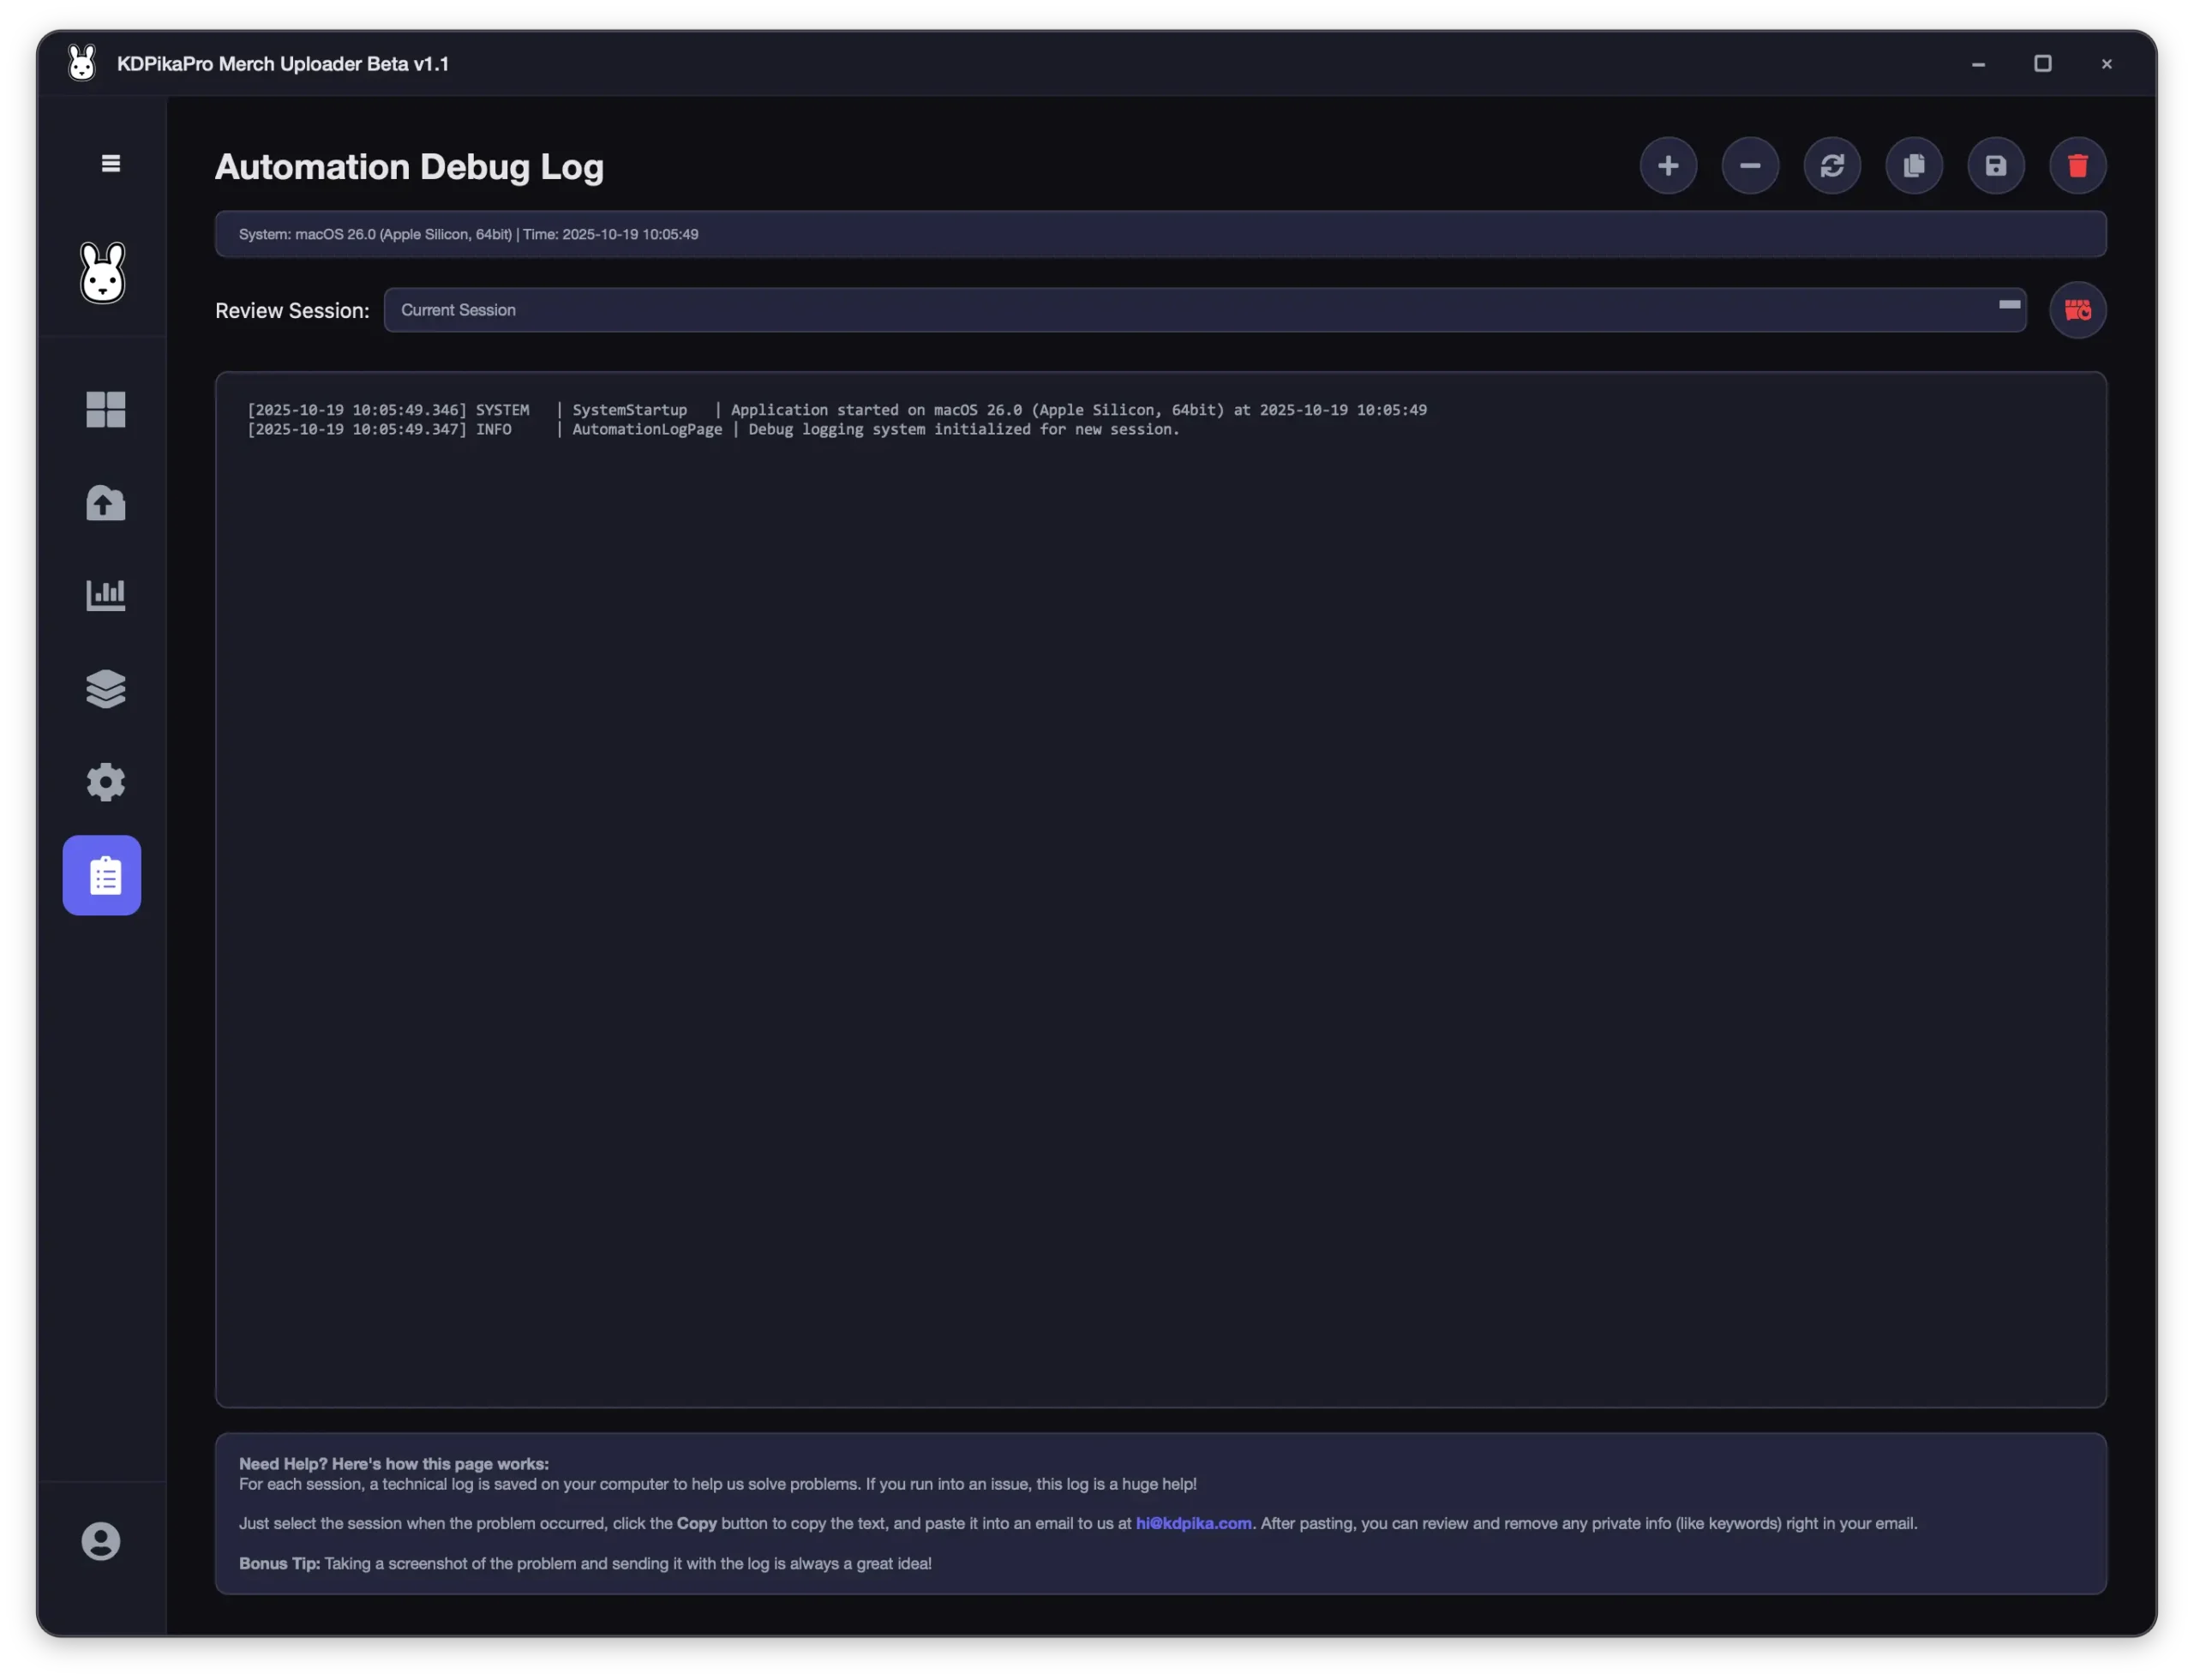Refresh the debug log
Viewport: 2194px width, 1680px height.
pos(1831,166)
